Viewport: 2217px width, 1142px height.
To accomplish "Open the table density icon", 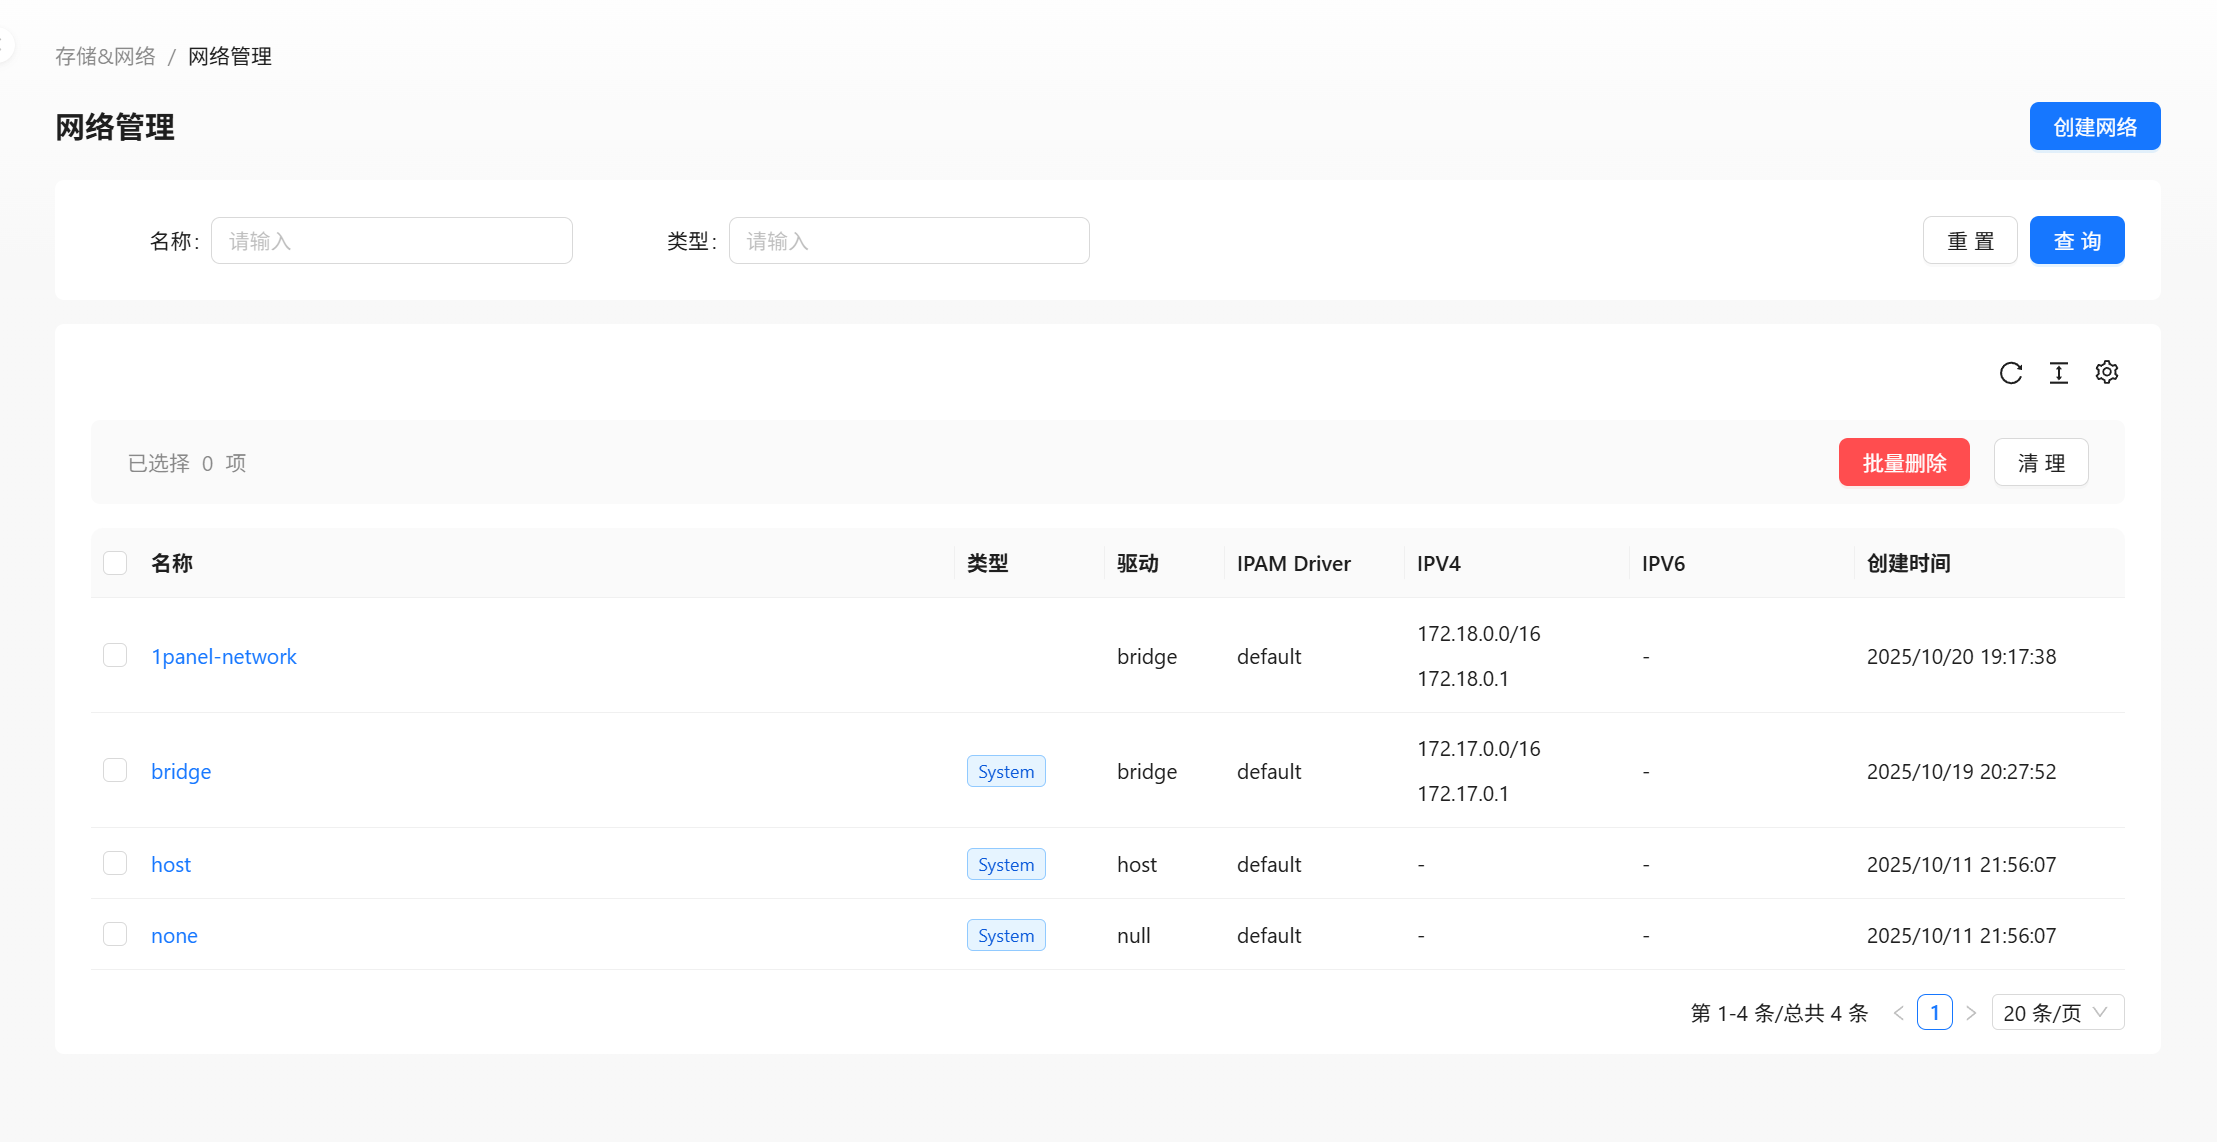I will point(2058,373).
